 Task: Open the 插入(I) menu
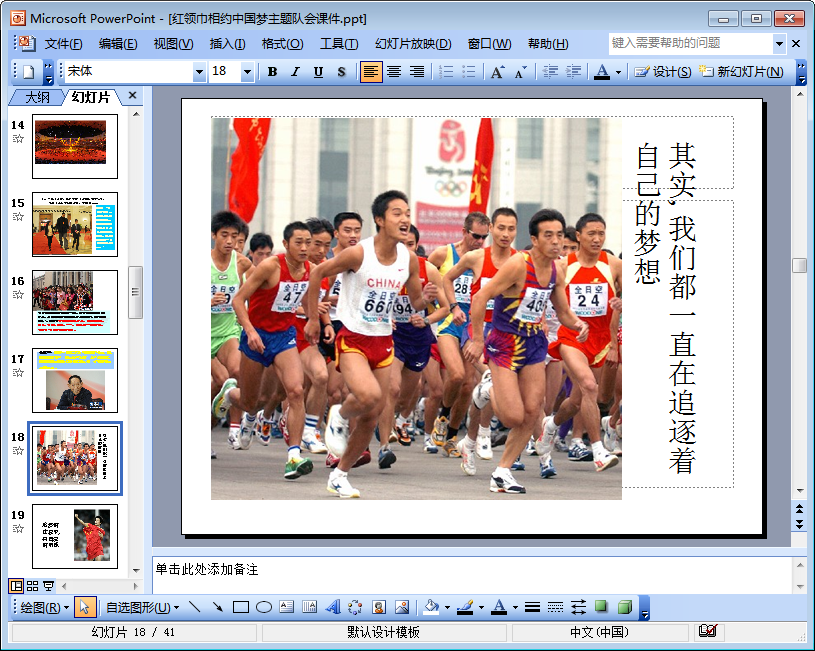pos(228,44)
